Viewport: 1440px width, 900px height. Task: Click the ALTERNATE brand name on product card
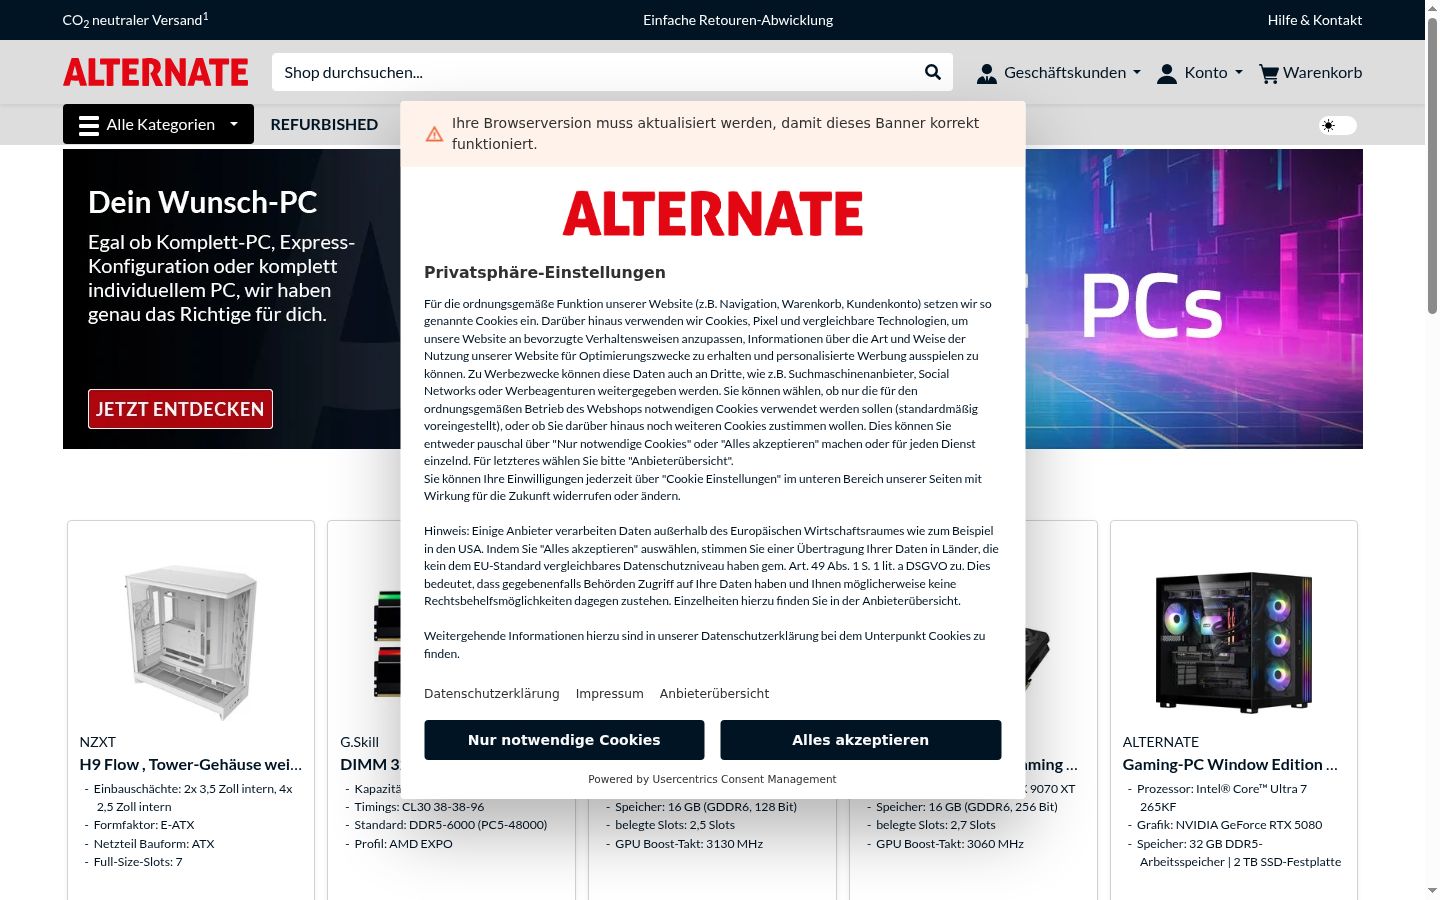[1161, 742]
